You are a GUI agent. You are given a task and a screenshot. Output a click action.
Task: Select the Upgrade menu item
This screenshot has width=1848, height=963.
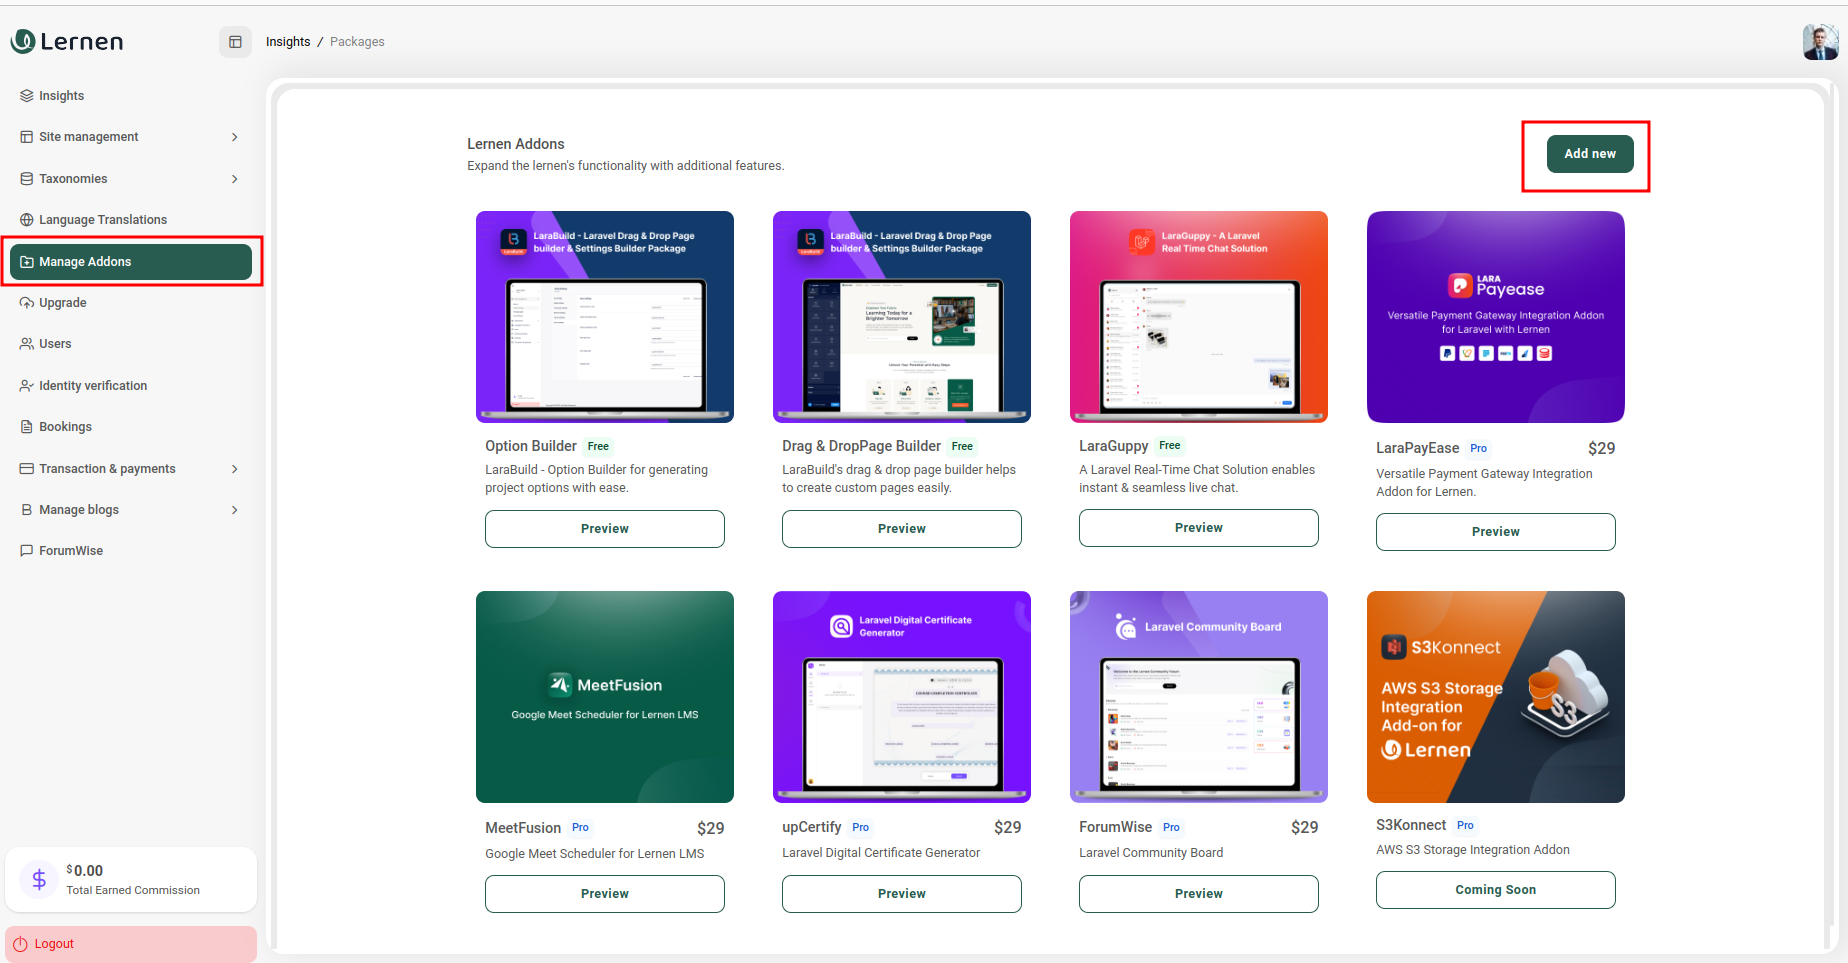tap(62, 303)
